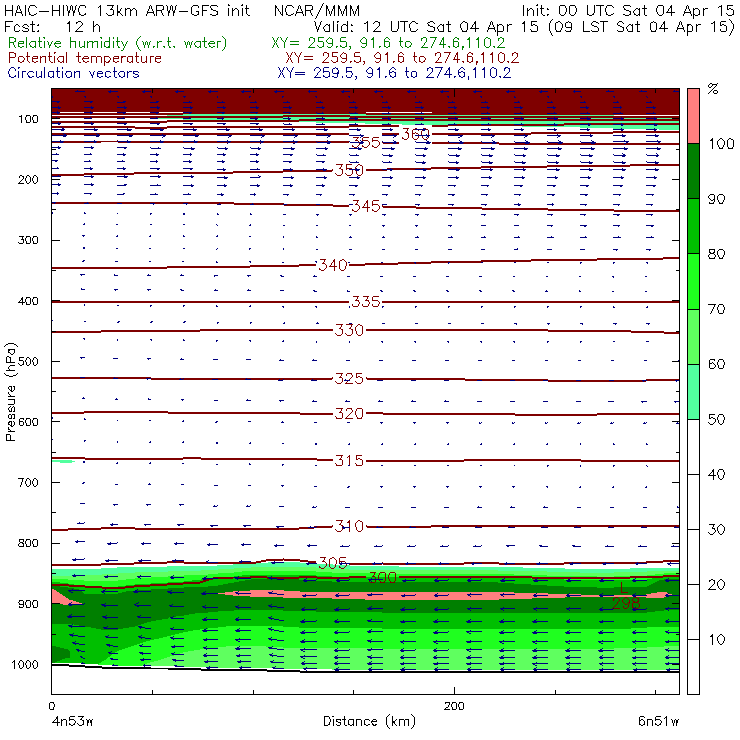Click the 70 colorbar value label

tap(716, 309)
